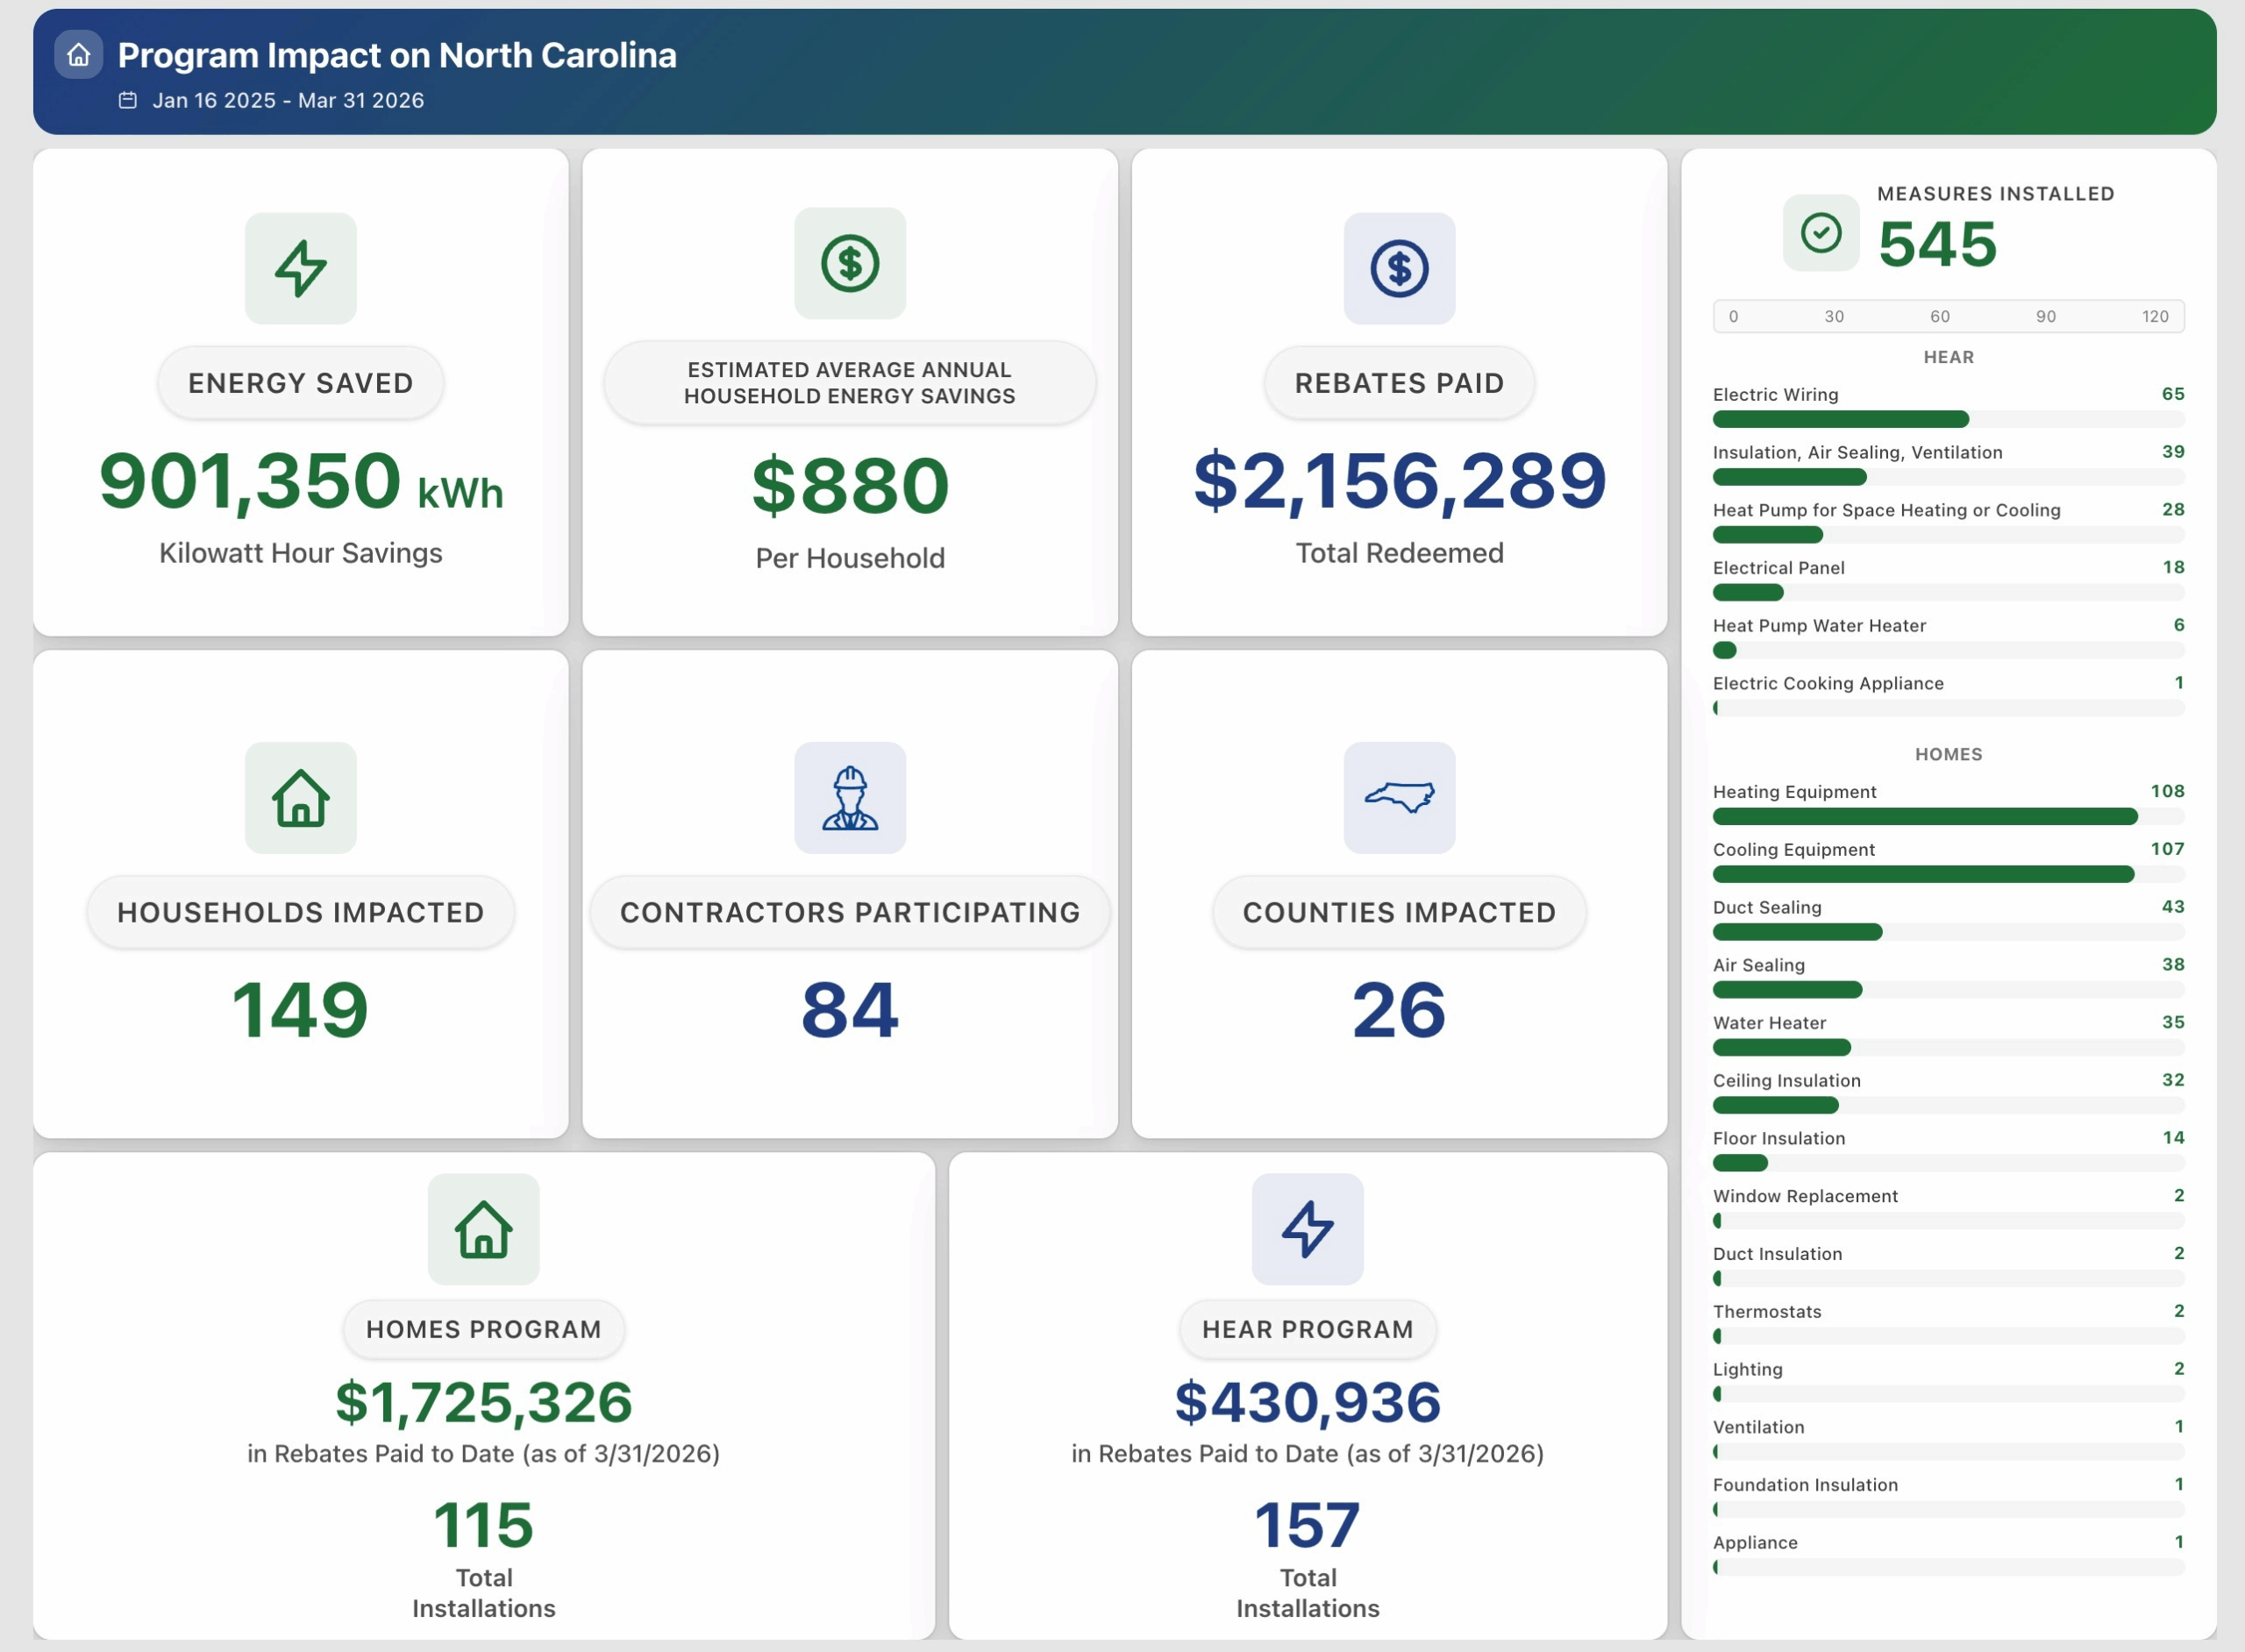Image resolution: width=2245 pixels, height=1652 pixels.
Task: Click the $1,725,326 HOMES rebates amount
Action: click(x=484, y=1401)
